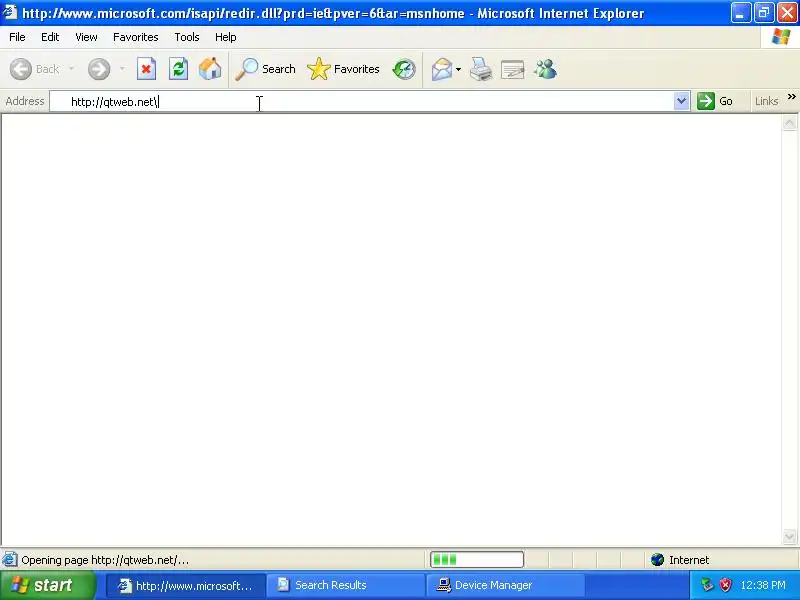Click the 12:38 PM system clock
Image resolution: width=800 pixels, height=600 pixels.
click(x=763, y=585)
